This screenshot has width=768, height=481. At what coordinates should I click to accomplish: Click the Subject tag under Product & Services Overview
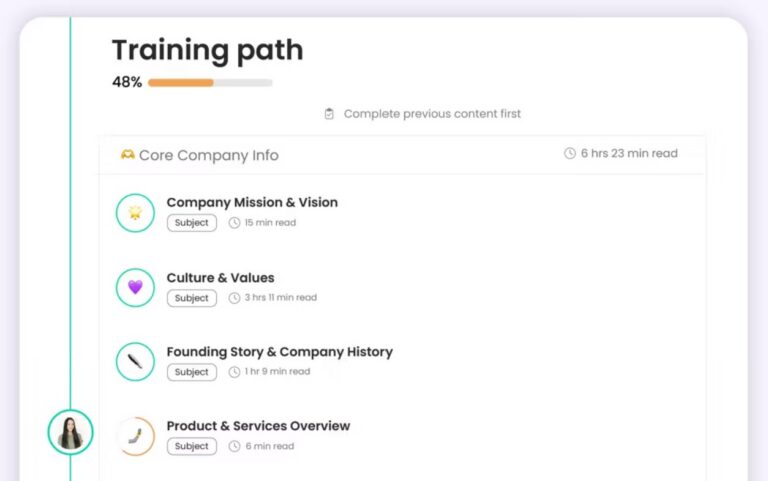[x=192, y=446]
